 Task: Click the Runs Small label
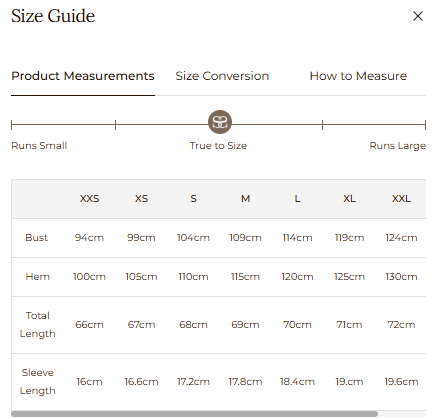39,146
